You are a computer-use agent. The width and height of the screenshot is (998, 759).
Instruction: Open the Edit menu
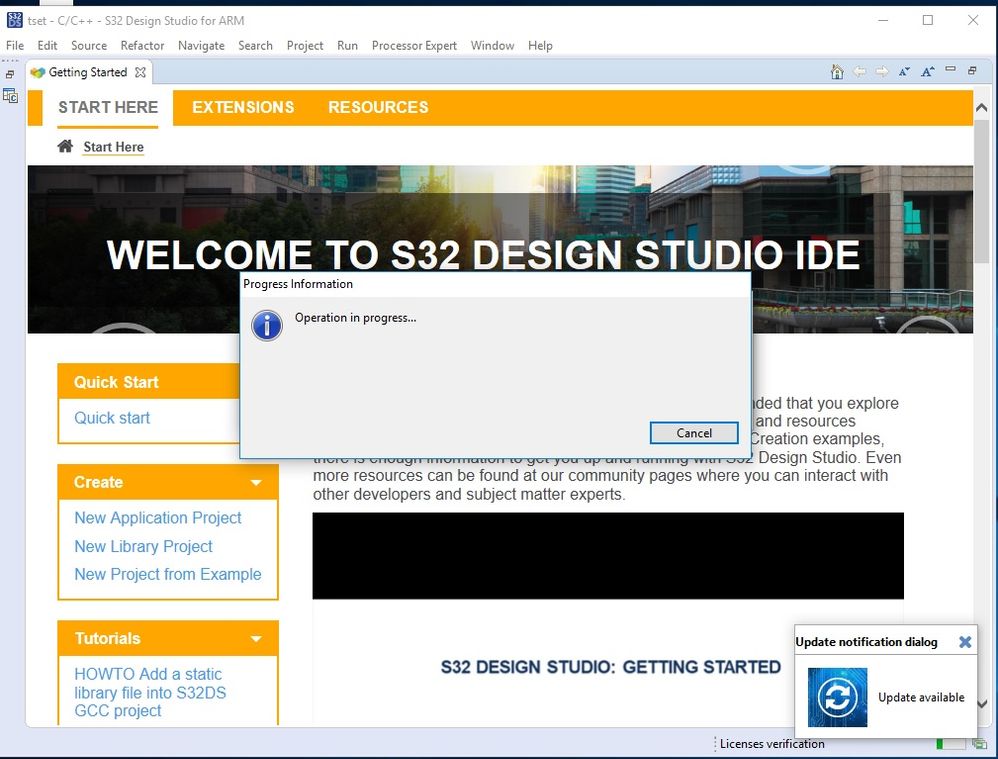pyautogui.click(x=47, y=46)
